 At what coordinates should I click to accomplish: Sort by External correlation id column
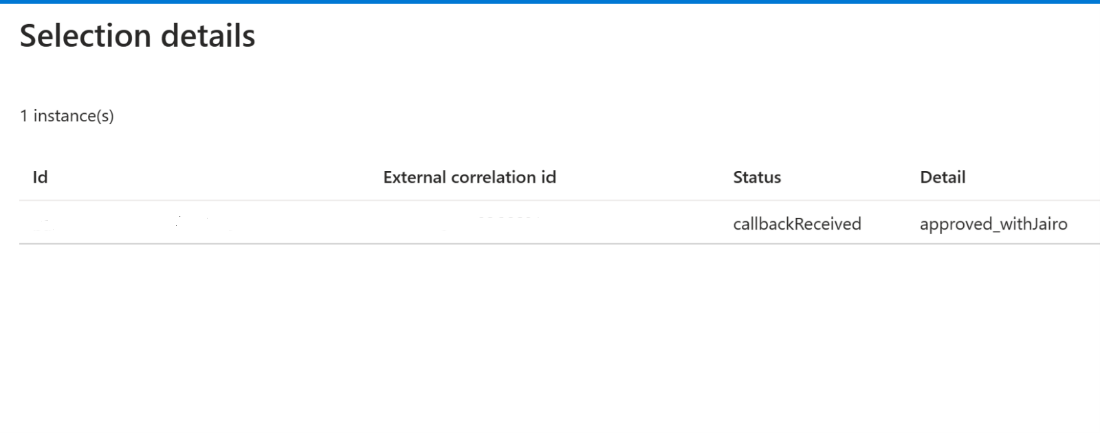point(469,178)
